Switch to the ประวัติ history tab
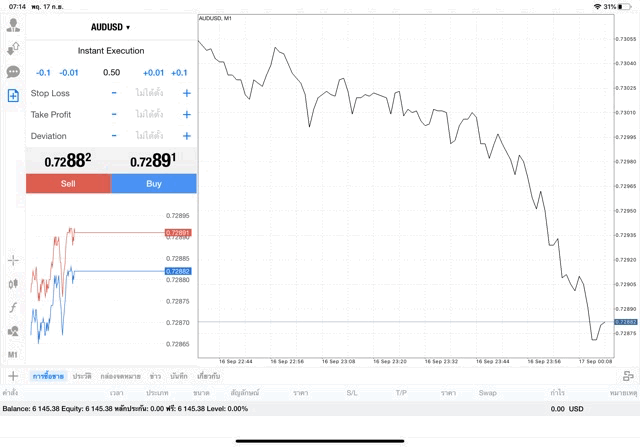 pos(82,376)
